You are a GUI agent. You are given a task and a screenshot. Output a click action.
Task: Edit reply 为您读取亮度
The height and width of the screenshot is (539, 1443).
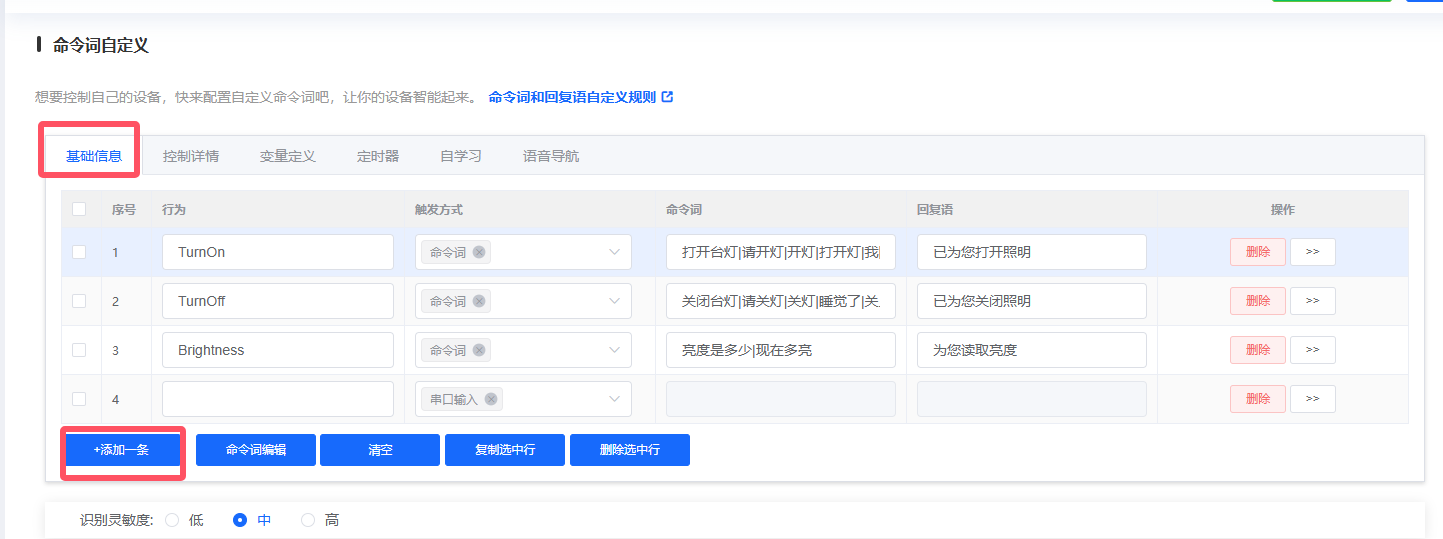[x=1032, y=350]
